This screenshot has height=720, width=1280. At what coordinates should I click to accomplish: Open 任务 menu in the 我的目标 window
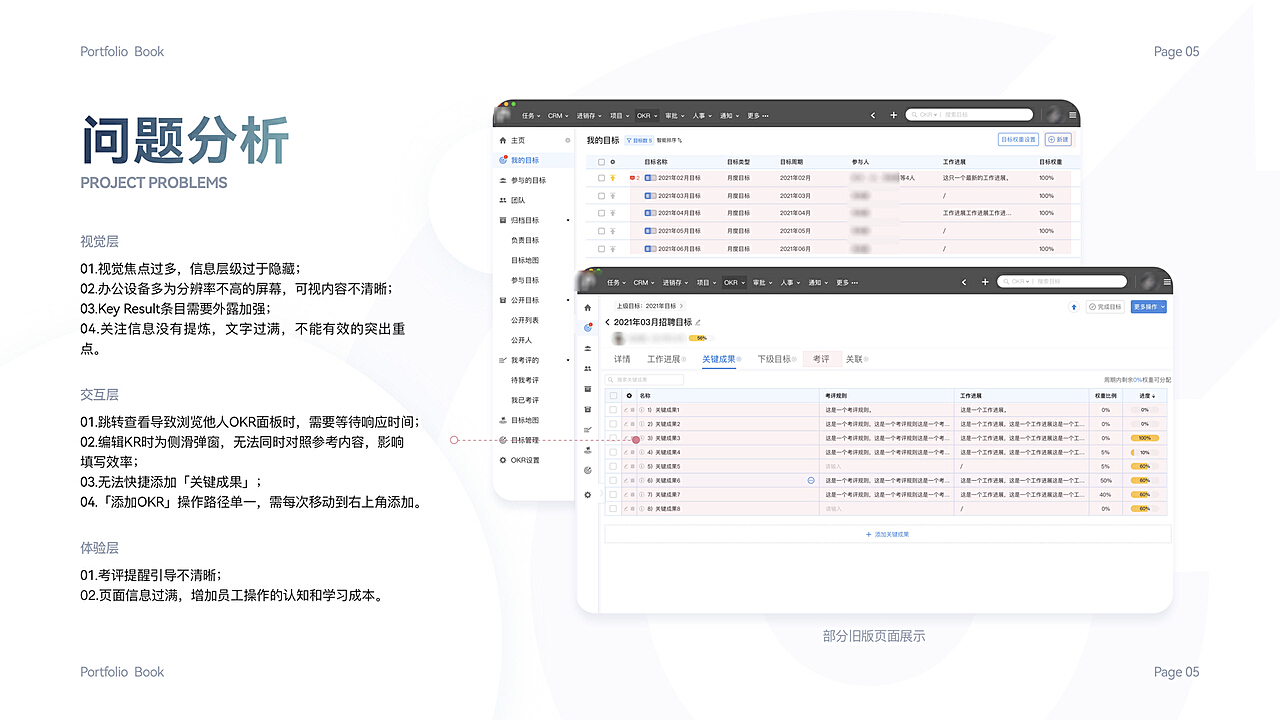click(x=532, y=115)
